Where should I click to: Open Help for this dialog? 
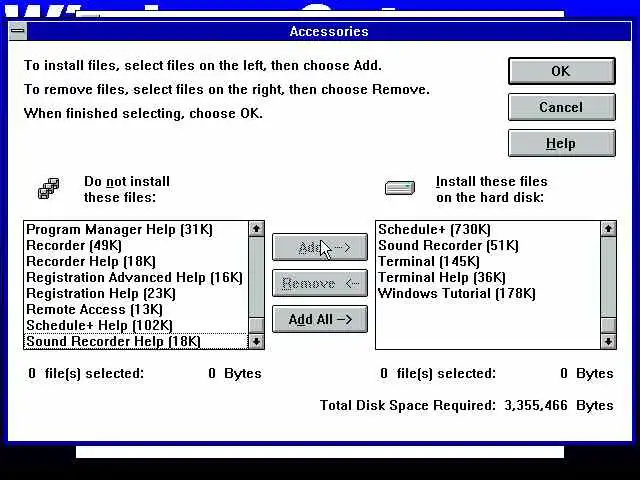562,143
